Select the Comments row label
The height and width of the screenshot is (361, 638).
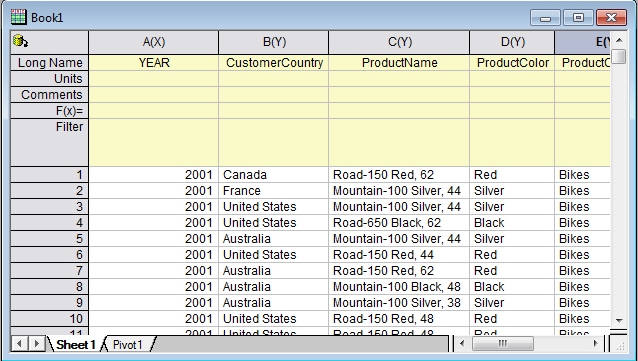click(49, 94)
